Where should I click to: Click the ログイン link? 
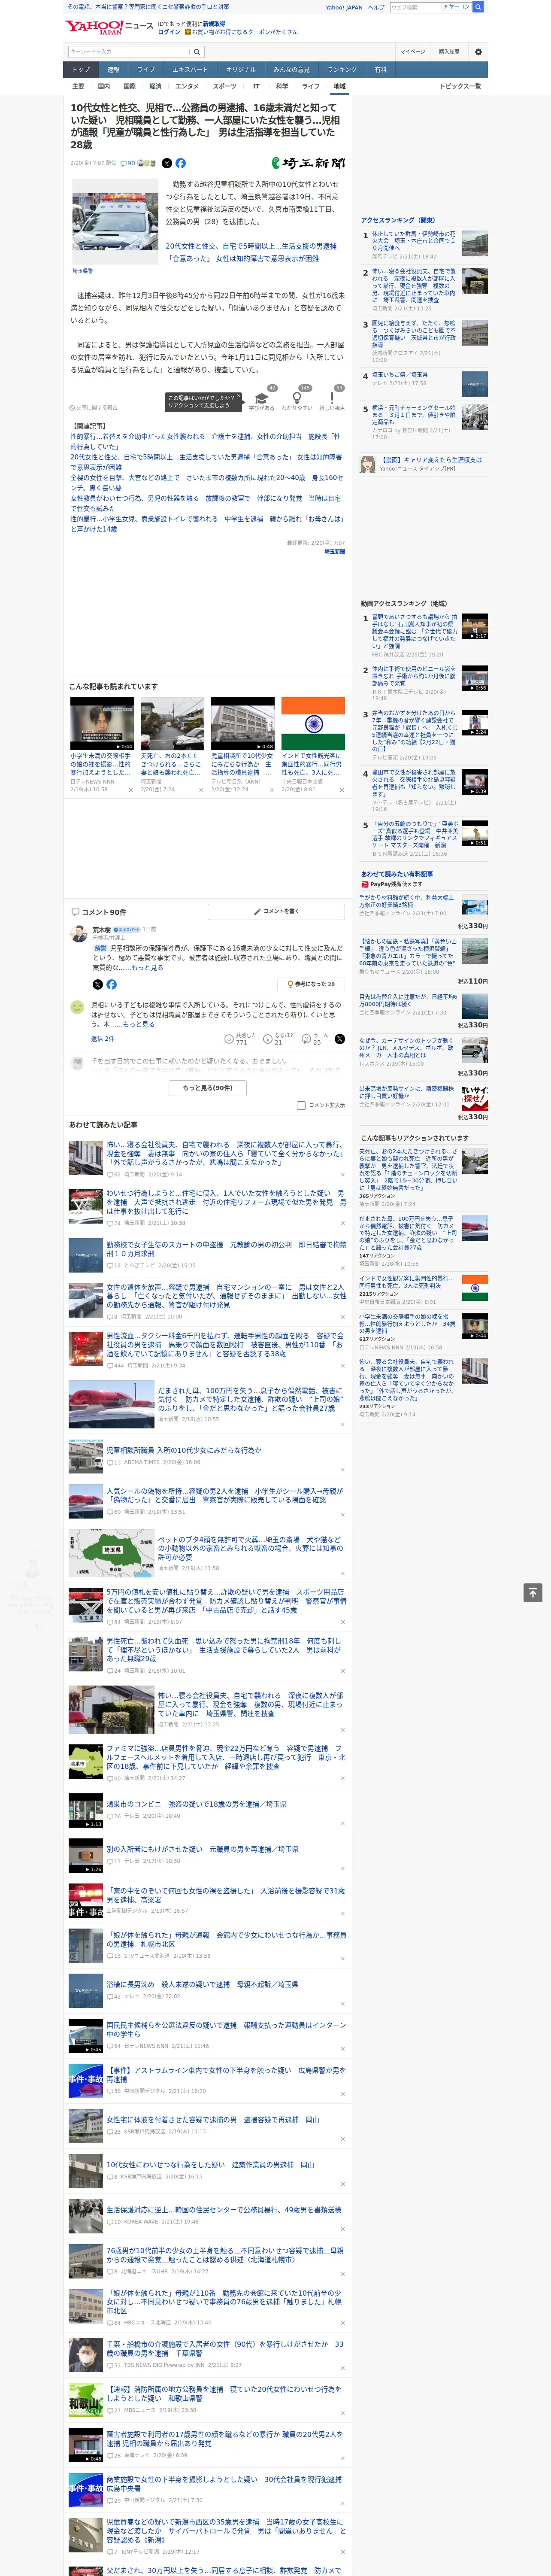(169, 32)
